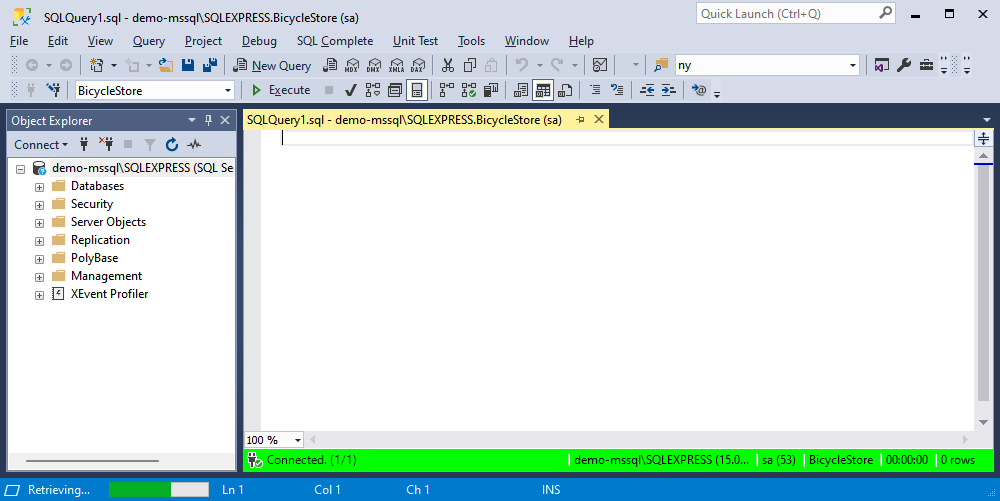Open the 100 % zoom dropdown
Image resolution: width=1000 pixels, height=501 pixels.
pyautogui.click(x=297, y=440)
